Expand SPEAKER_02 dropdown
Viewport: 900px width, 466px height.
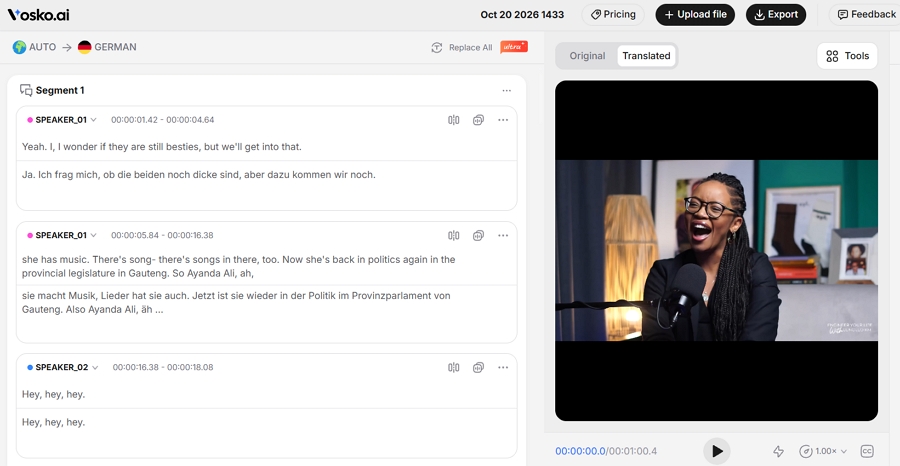(95, 367)
